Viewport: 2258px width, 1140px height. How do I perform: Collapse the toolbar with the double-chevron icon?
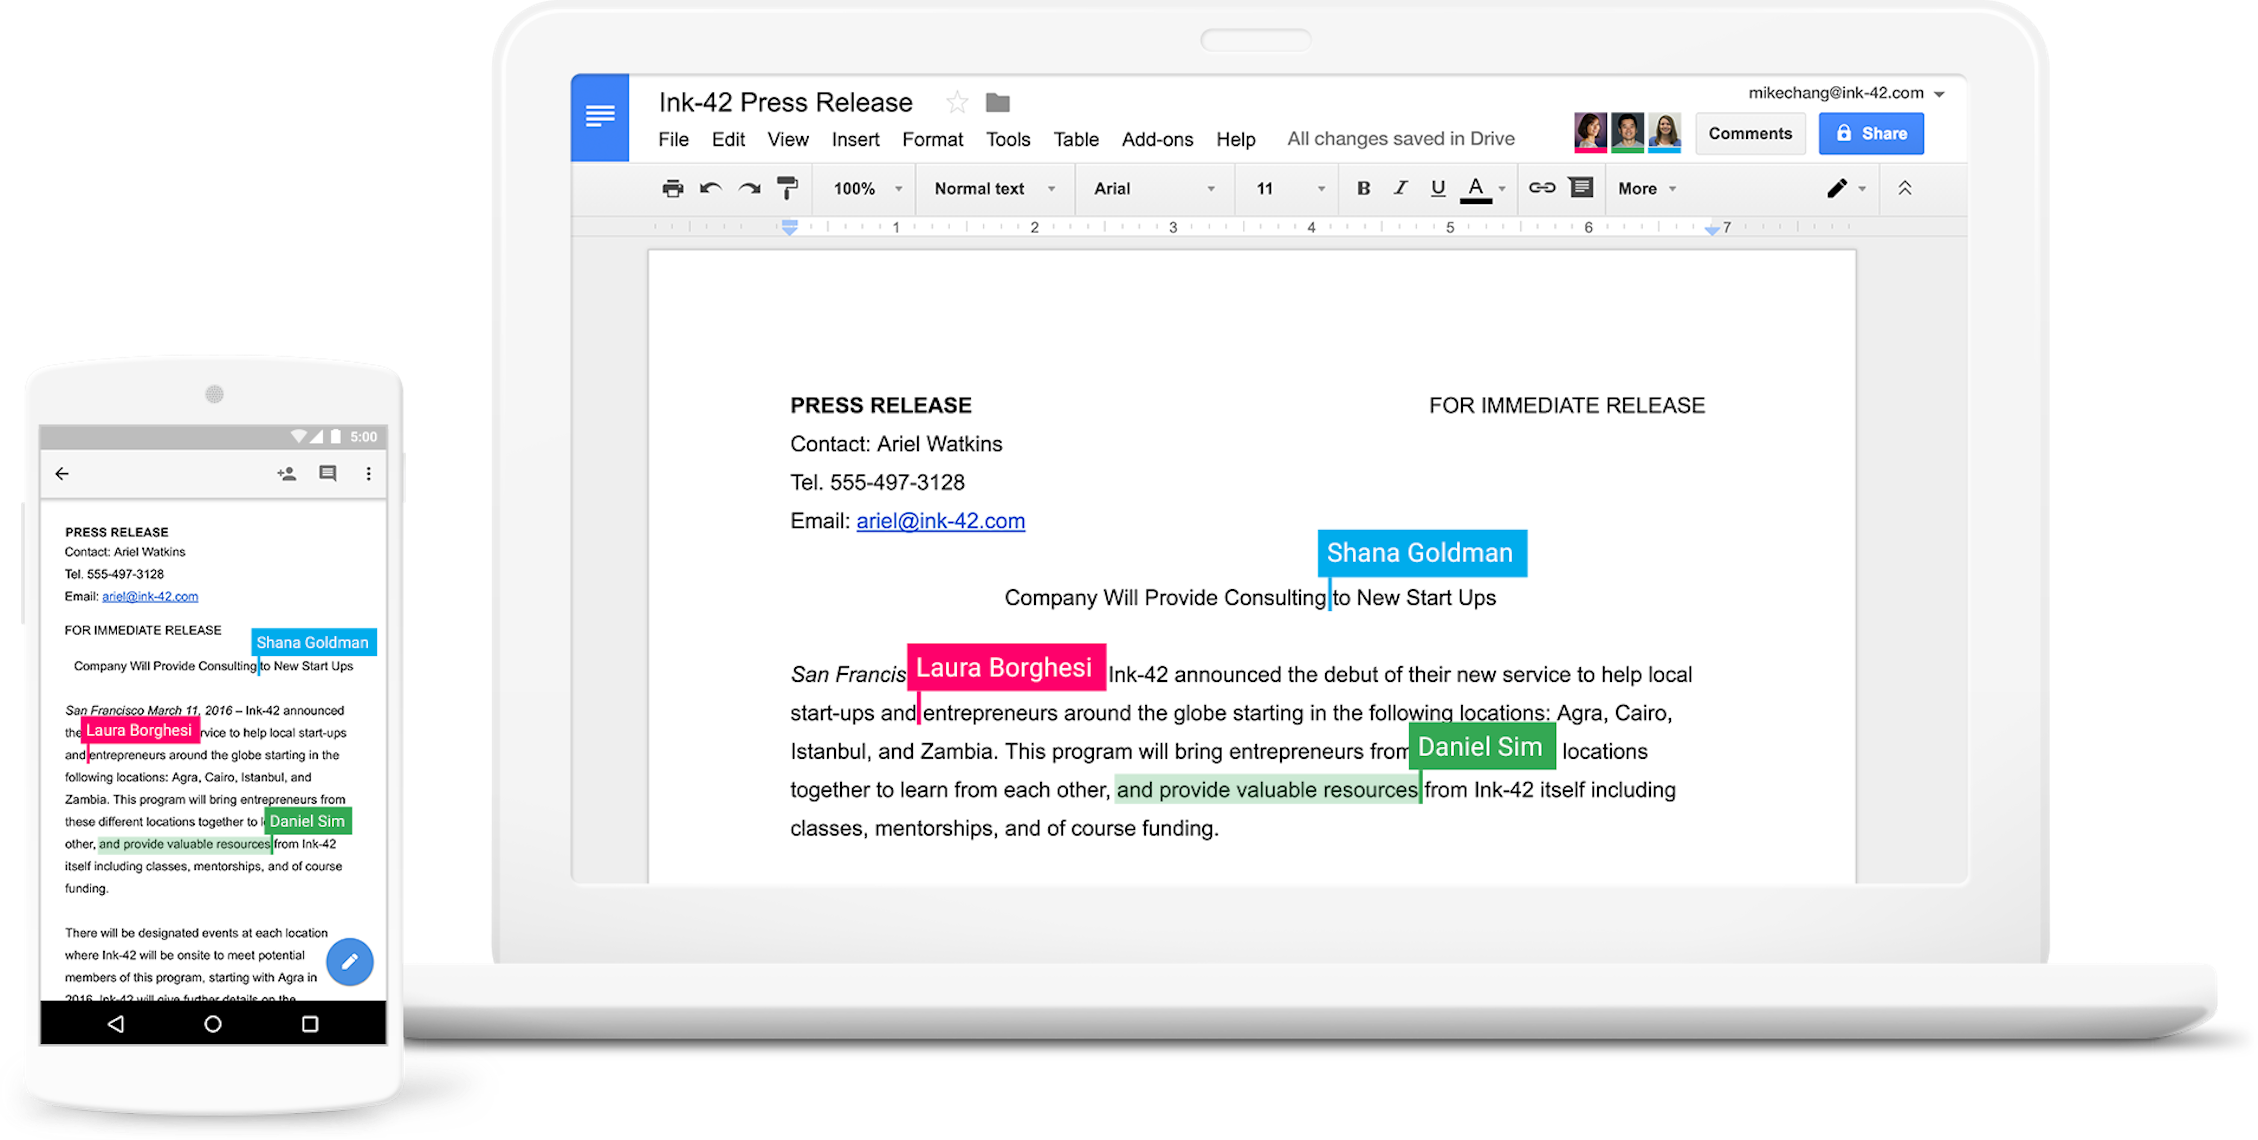[x=1906, y=188]
